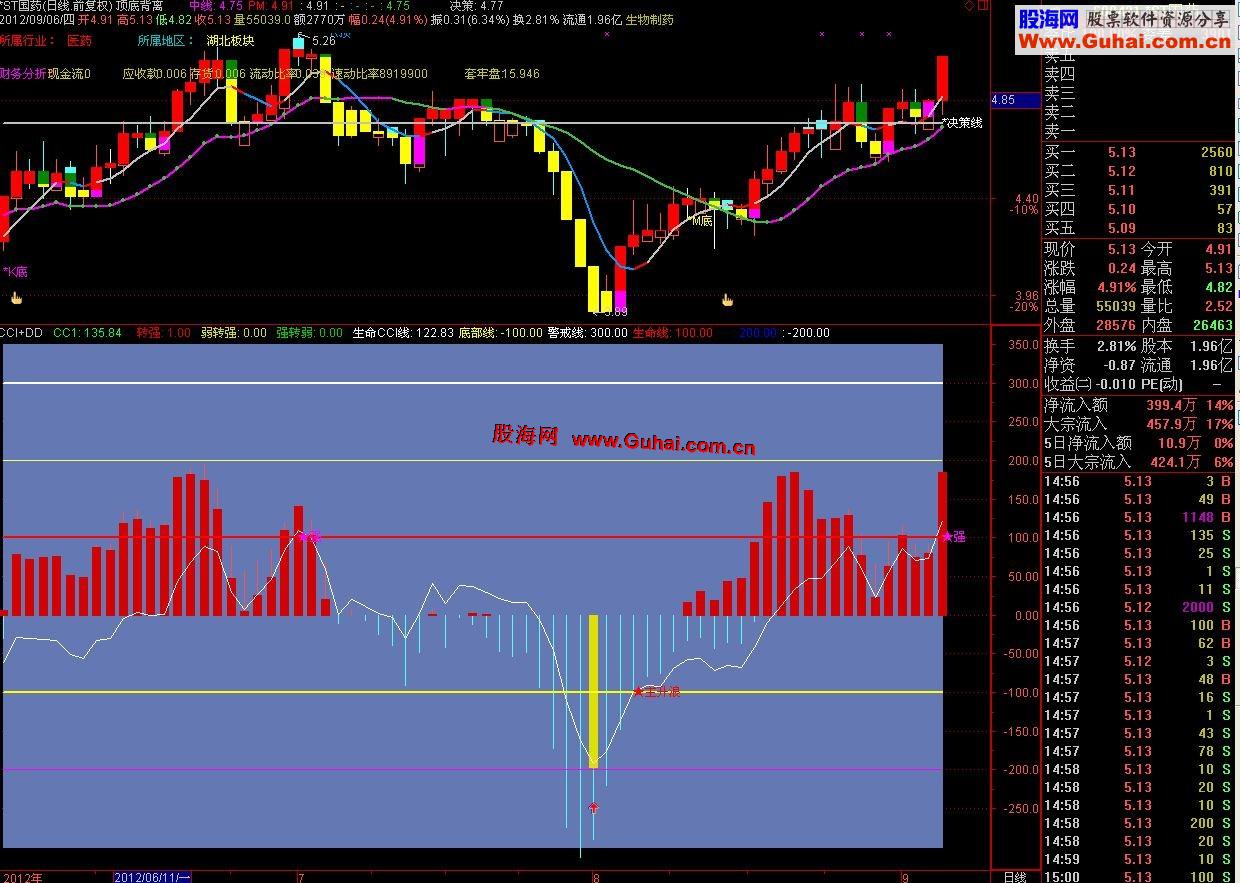Screen dimensions: 1240x883
Task: Click the CCI+DD indicator title
Action: [x=20, y=333]
